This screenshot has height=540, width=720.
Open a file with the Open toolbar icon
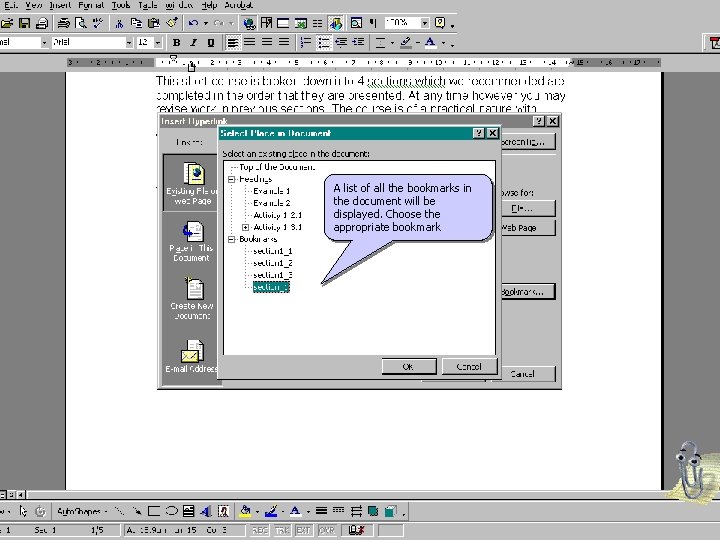coord(7,23)
